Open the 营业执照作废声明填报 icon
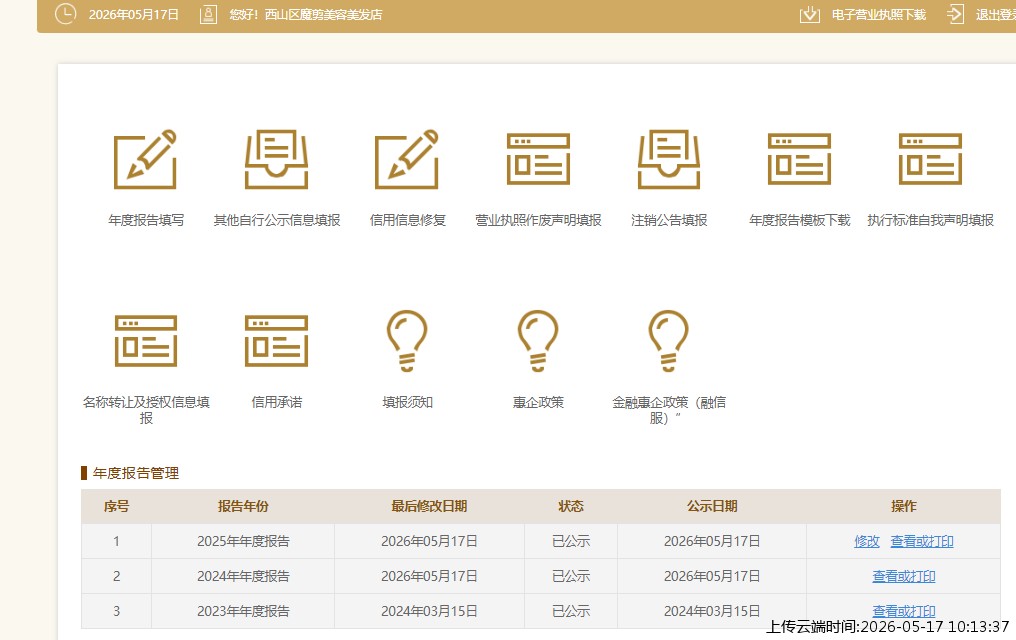 pos(538,159)
